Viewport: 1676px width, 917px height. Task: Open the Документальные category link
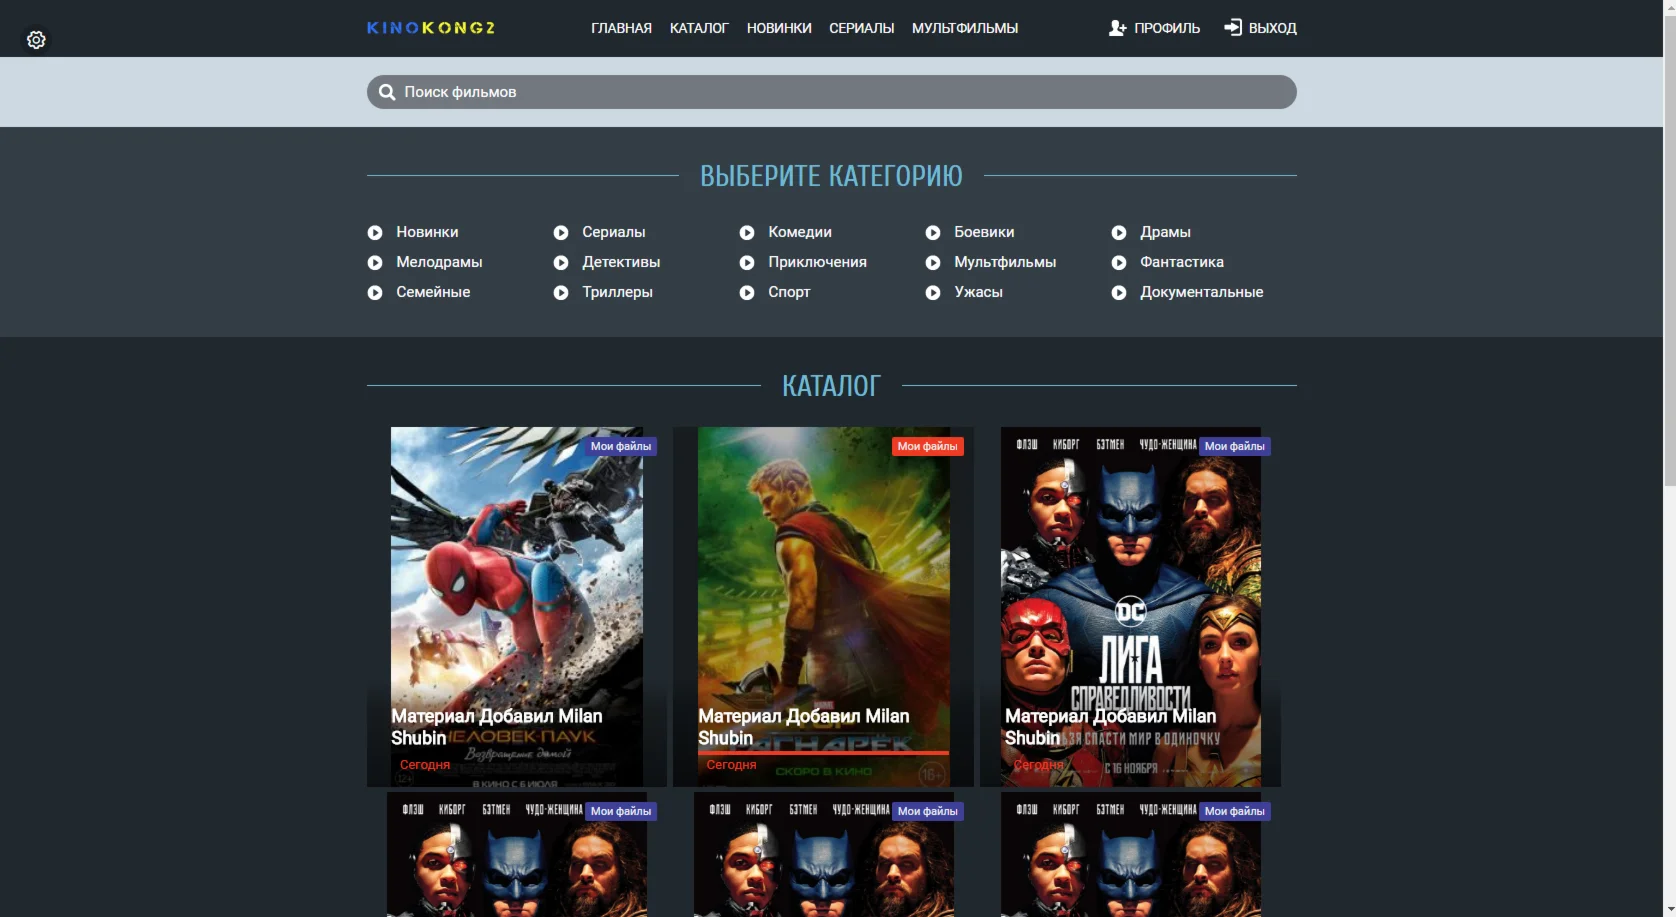pyautogui.click(x=1201, y=292)
